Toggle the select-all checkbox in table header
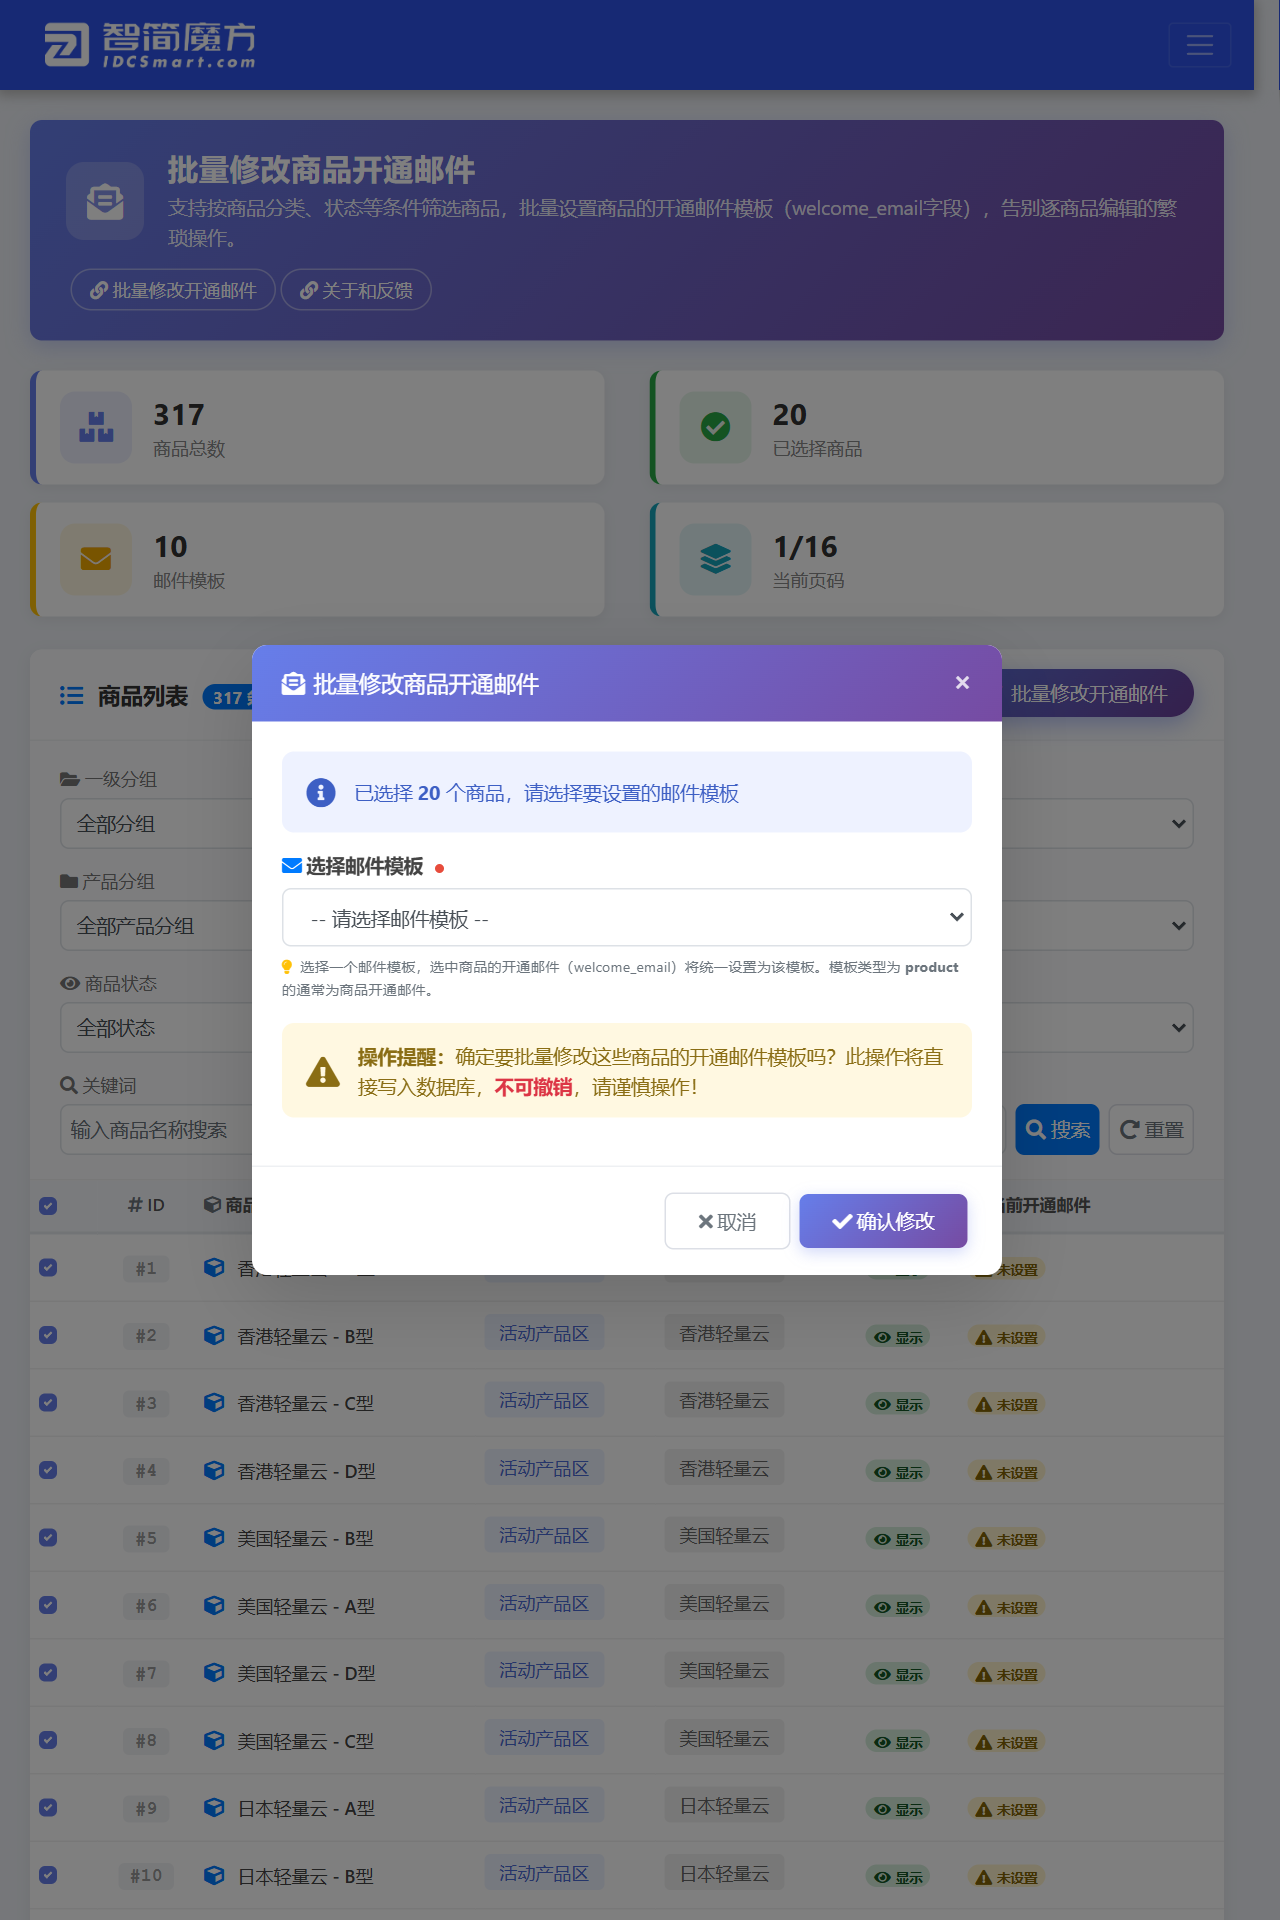This screenshot has width=1280, height=1920. (x=48, y=1206)
